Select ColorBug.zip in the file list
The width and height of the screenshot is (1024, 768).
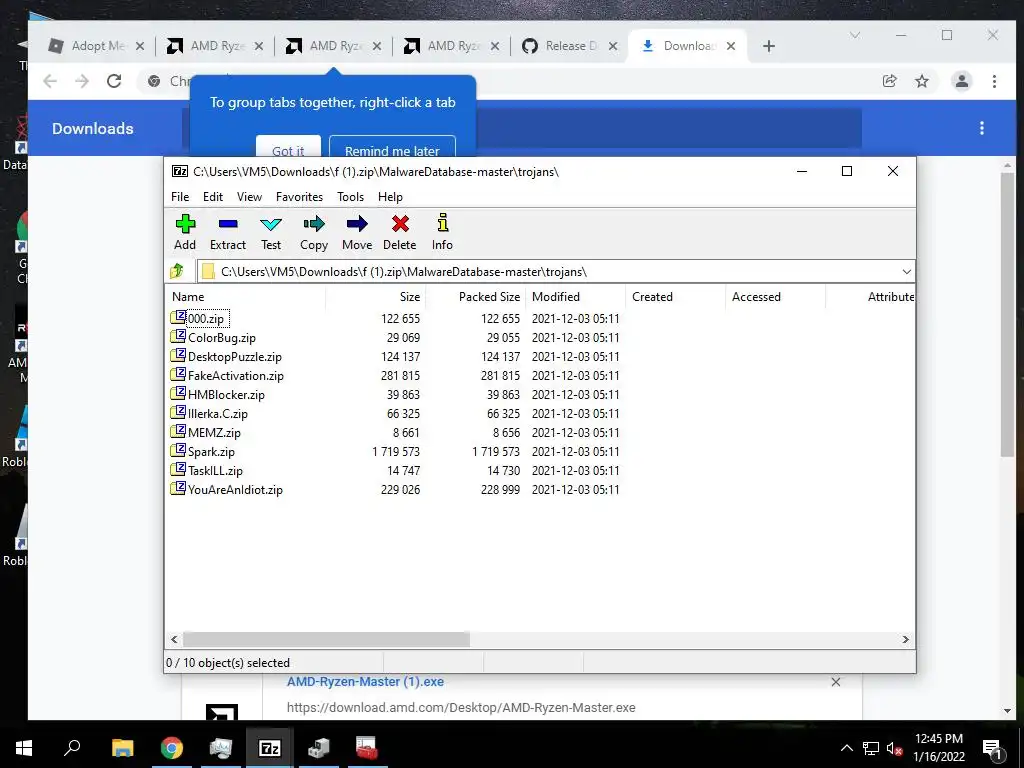[x=221, y=338]
